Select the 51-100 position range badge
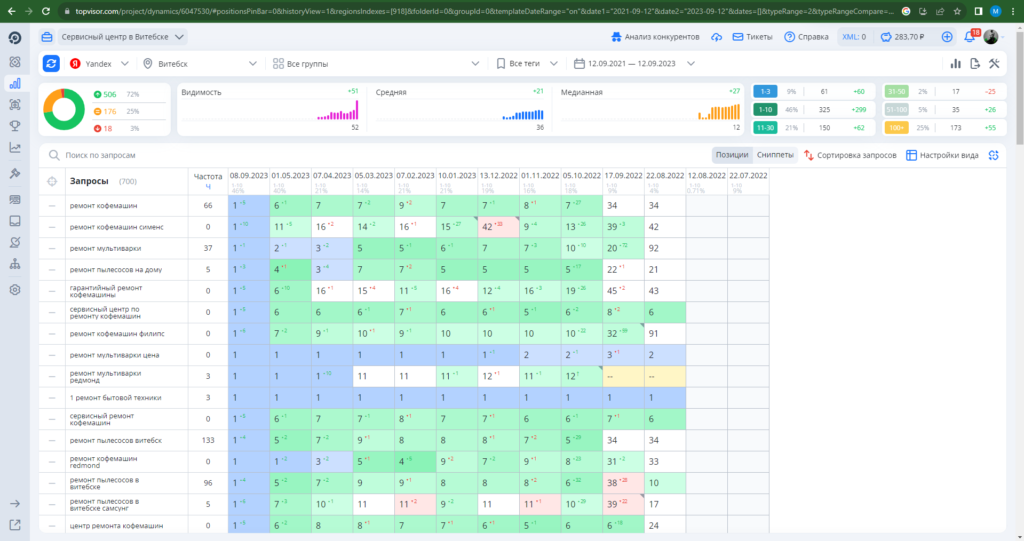The image size is (1024, 541). point(896,110)
